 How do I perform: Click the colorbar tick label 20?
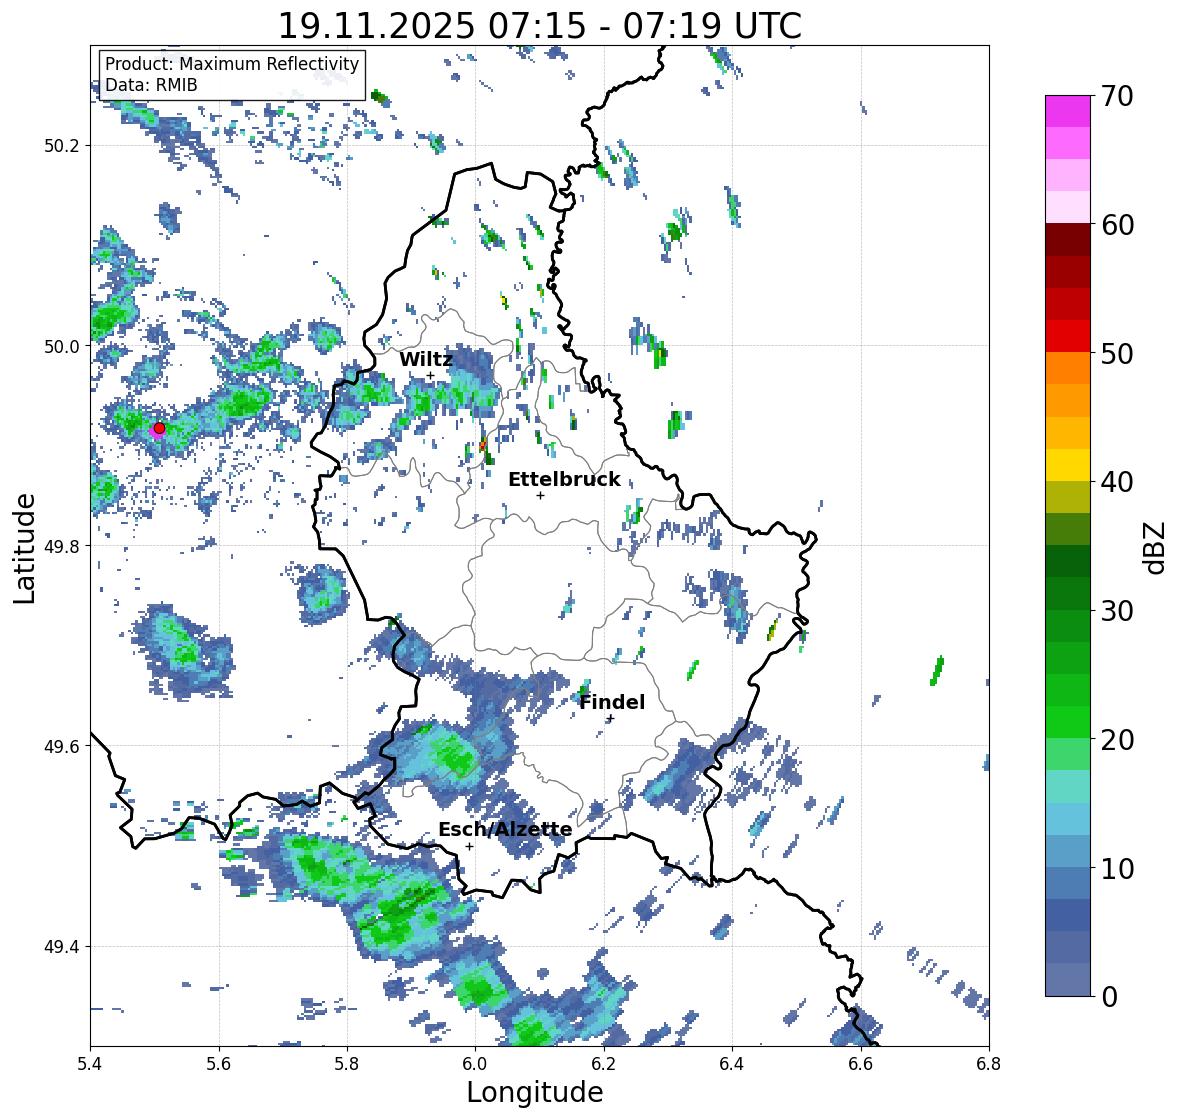tap(1117, 740)
